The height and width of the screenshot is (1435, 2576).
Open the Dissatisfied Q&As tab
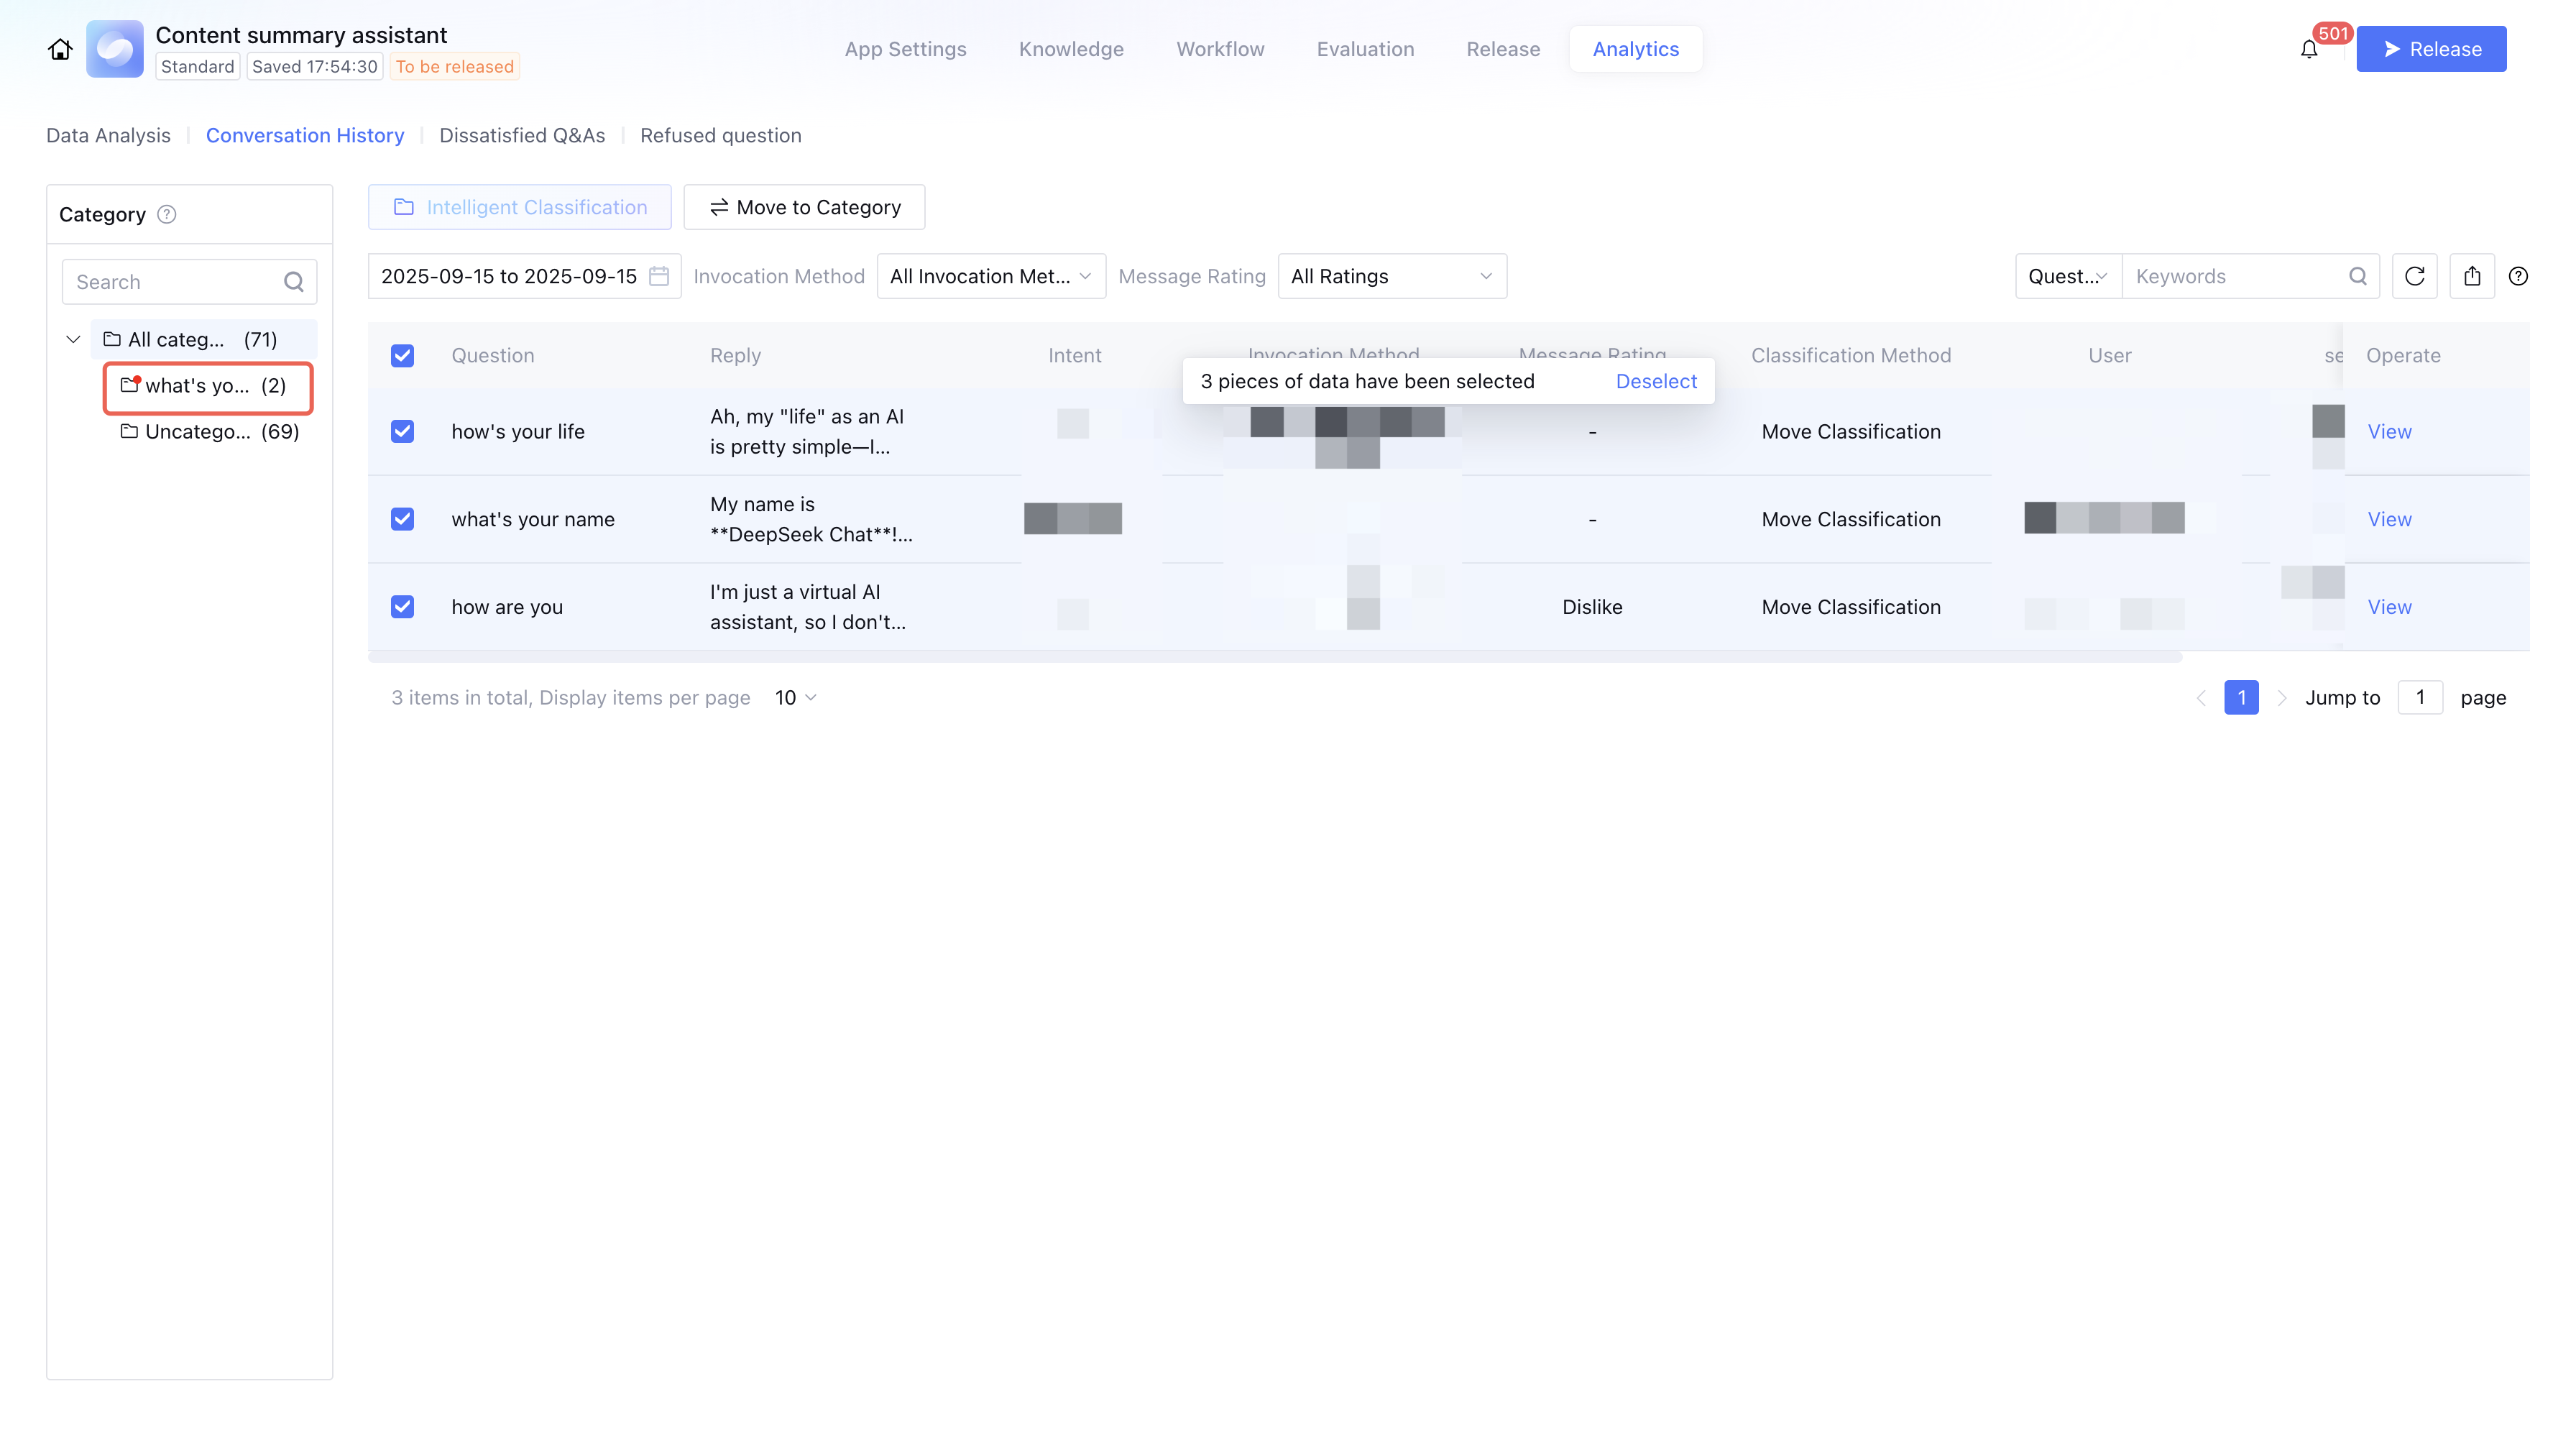(x=522, y=135)
